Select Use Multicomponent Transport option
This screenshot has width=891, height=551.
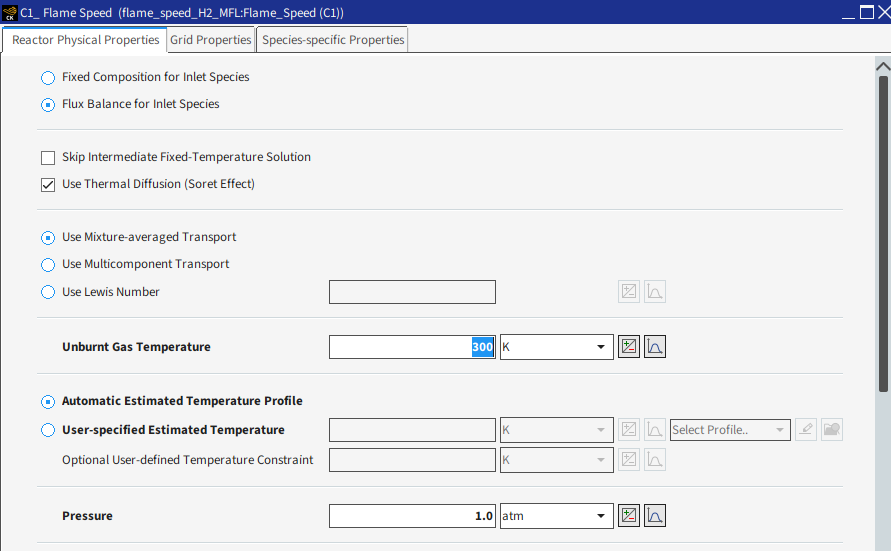48,265
